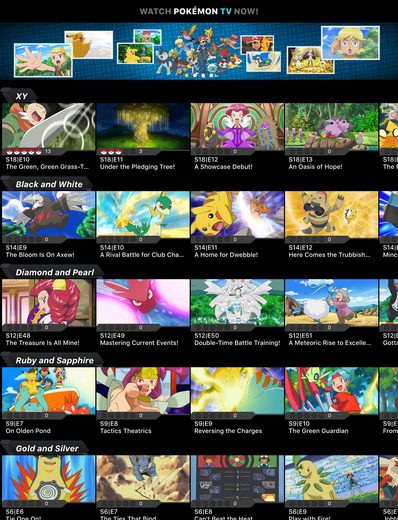
Task: Click the title 'A Home for Dwebble!'
Action: [x=226, y=255]
